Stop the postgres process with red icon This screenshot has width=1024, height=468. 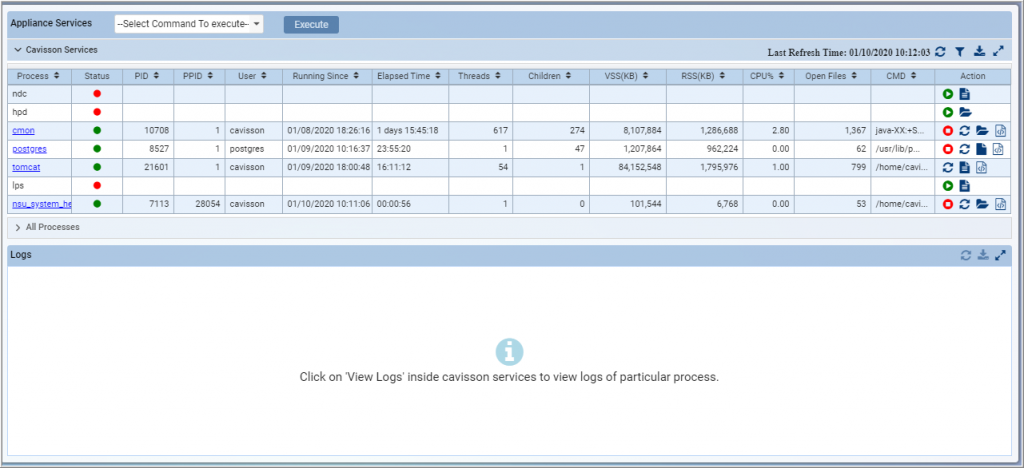tap(948, 149)
